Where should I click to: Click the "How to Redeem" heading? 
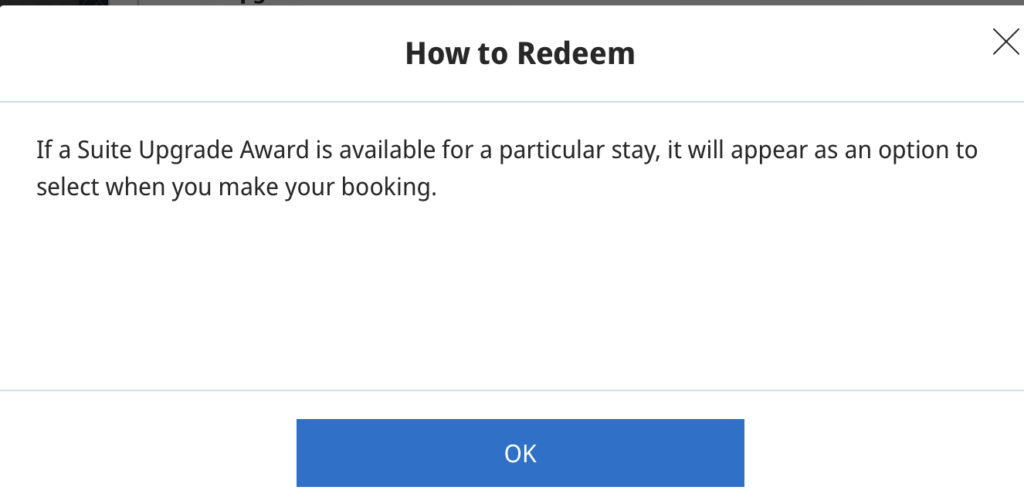519,53
